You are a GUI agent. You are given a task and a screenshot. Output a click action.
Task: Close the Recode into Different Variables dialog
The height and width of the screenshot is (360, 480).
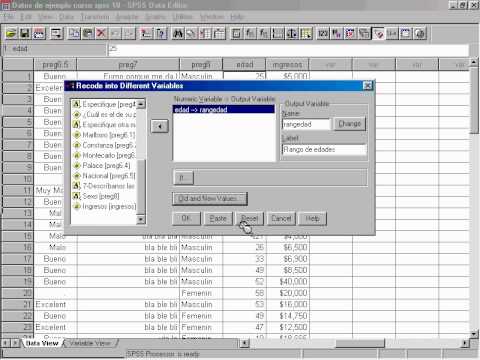[x=367, y=86]
